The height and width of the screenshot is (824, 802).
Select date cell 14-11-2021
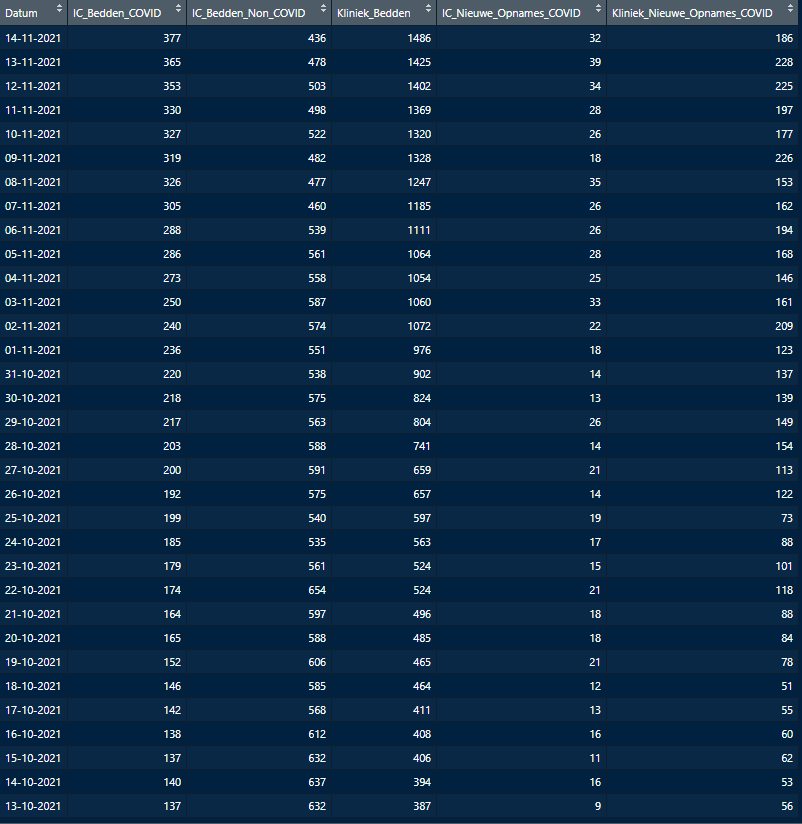33,38
